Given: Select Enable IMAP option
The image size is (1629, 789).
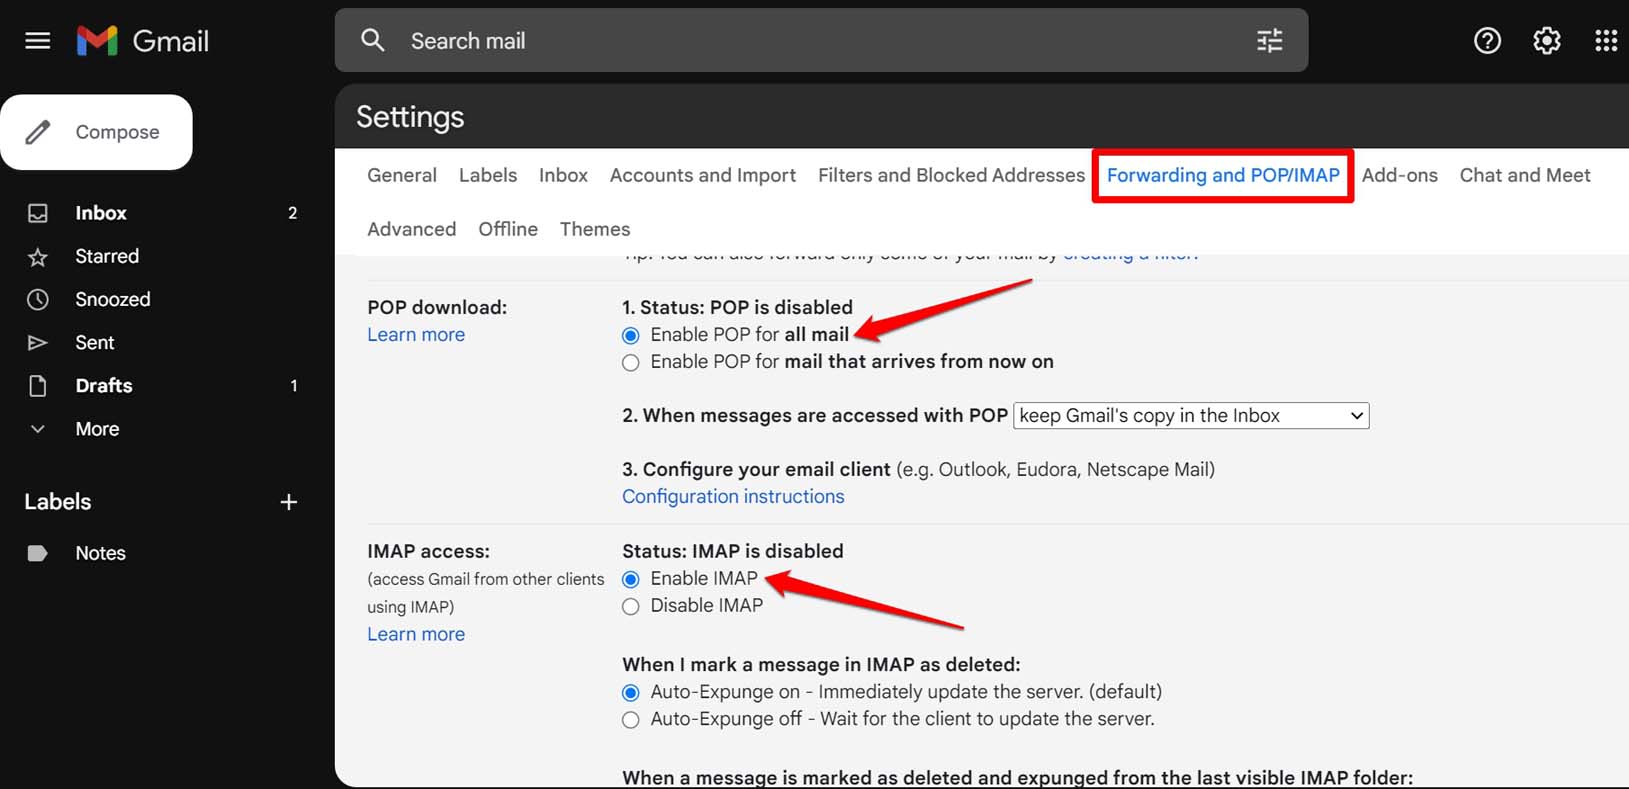Looking at the screenshot, I should [x=631, y=579].
